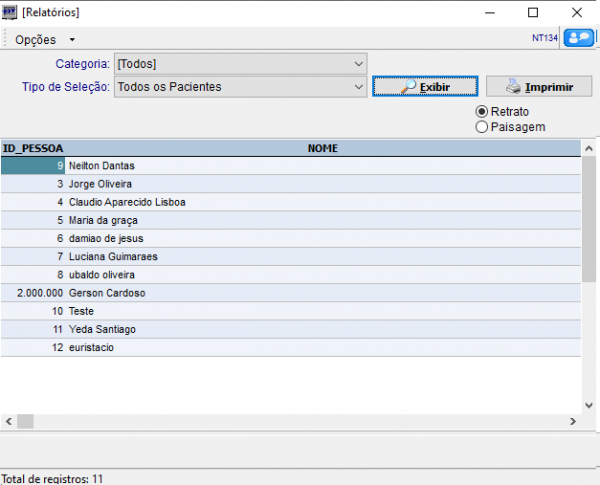Maximize the Relatórios window
Screen dimensions: 600x485
(533, 12)
